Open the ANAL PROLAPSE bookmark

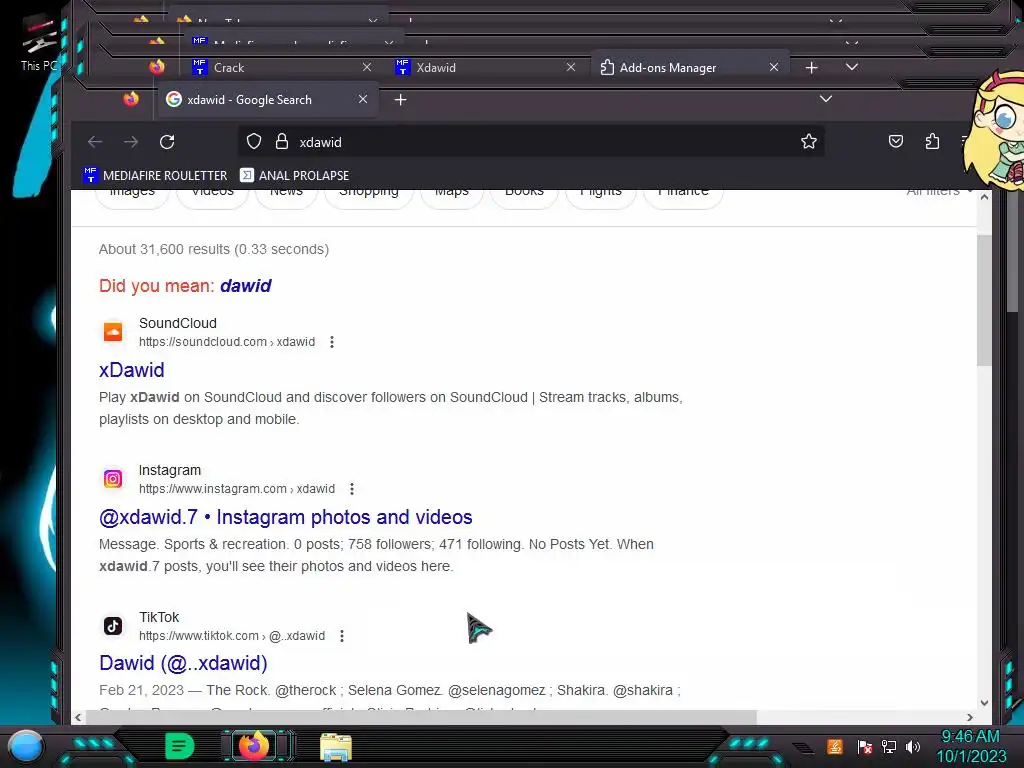tap(295, 175)
